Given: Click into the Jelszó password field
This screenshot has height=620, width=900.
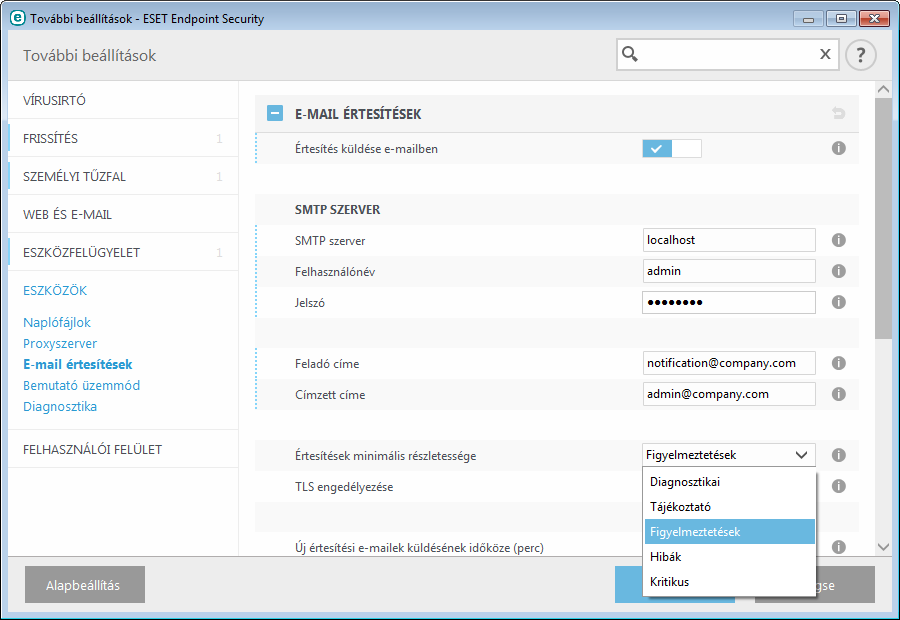Looking at the screenshot, I should (x=729, y=302).
